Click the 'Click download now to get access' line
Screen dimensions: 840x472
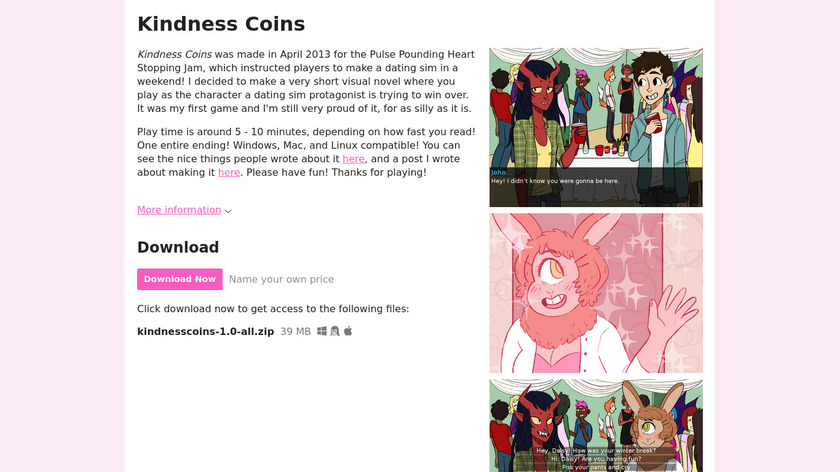pos(273,309)
